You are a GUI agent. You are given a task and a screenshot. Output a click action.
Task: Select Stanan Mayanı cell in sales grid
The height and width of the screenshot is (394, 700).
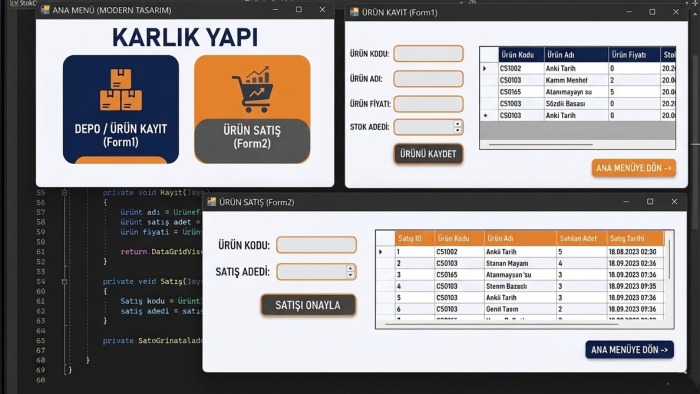pos(521,263)
